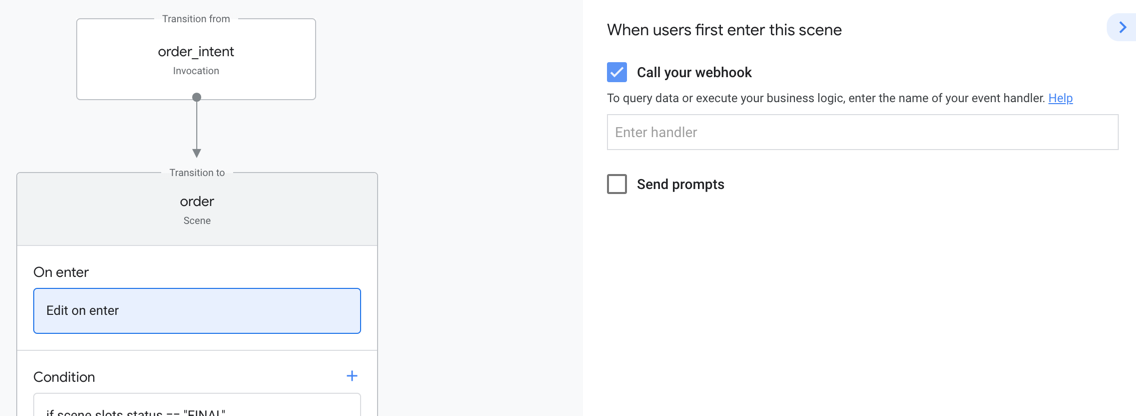Enable the Send prompts checkbox

[x=617, y=184]
